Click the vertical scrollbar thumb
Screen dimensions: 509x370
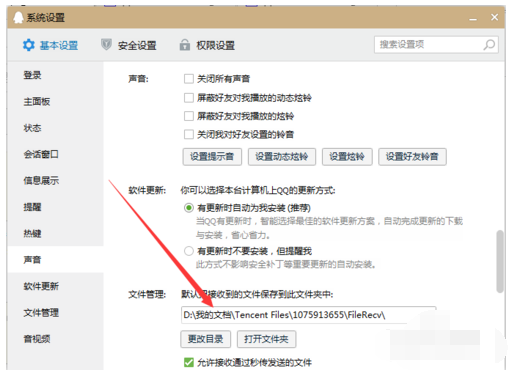pos(499,261)
